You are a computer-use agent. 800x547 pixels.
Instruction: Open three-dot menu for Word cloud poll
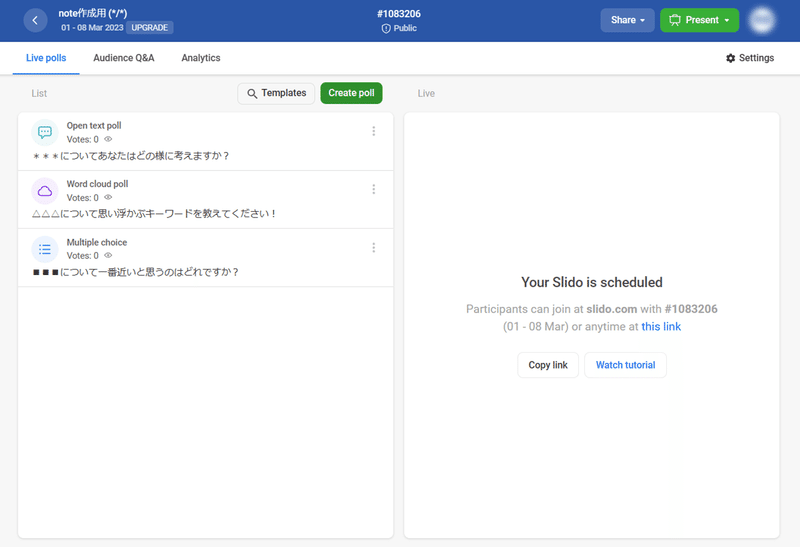[373, 189]
